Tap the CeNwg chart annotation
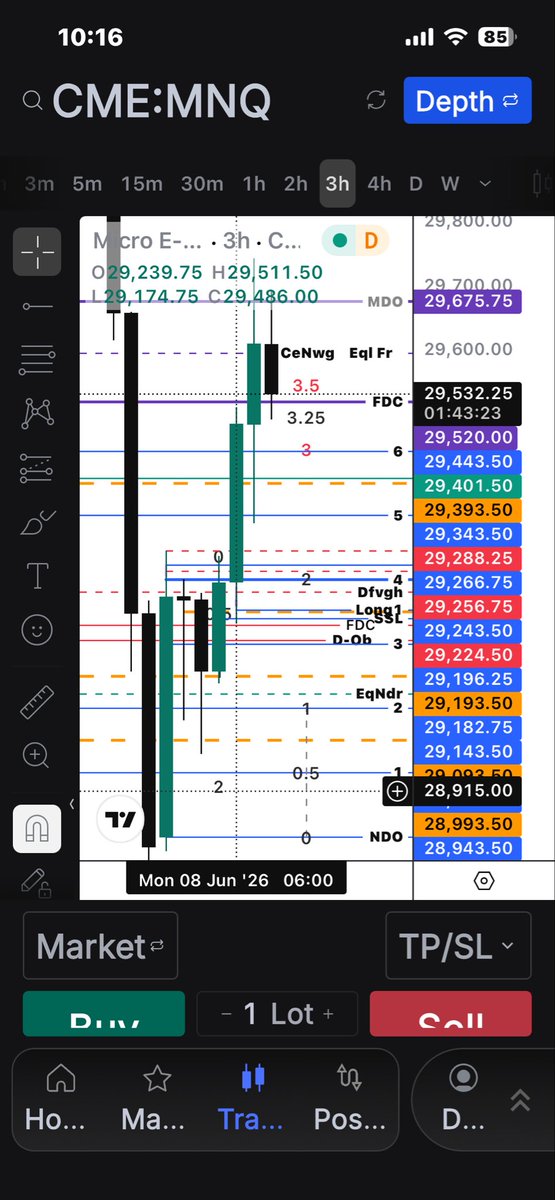This screenshot has height=1200, width=555. pyautogui.click(x=307, y=353)
